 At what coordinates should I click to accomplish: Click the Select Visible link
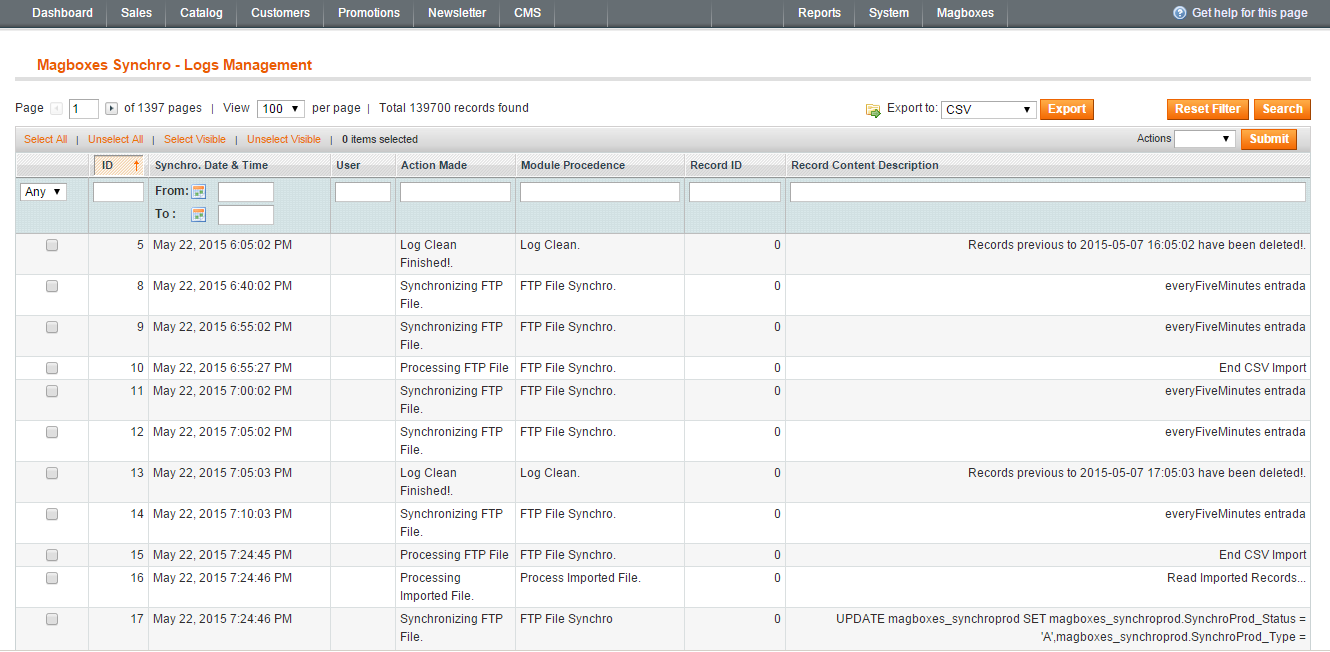(x=195, y=140)
